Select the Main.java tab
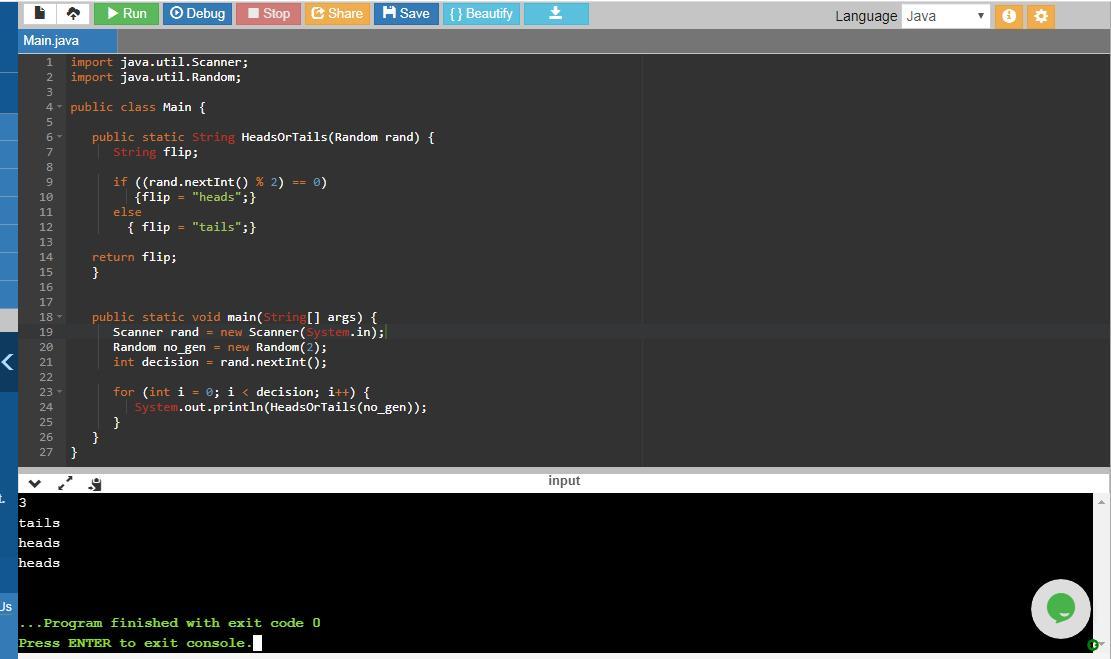Viewport: 1111px width, 659px height. [x=52, y=41]
